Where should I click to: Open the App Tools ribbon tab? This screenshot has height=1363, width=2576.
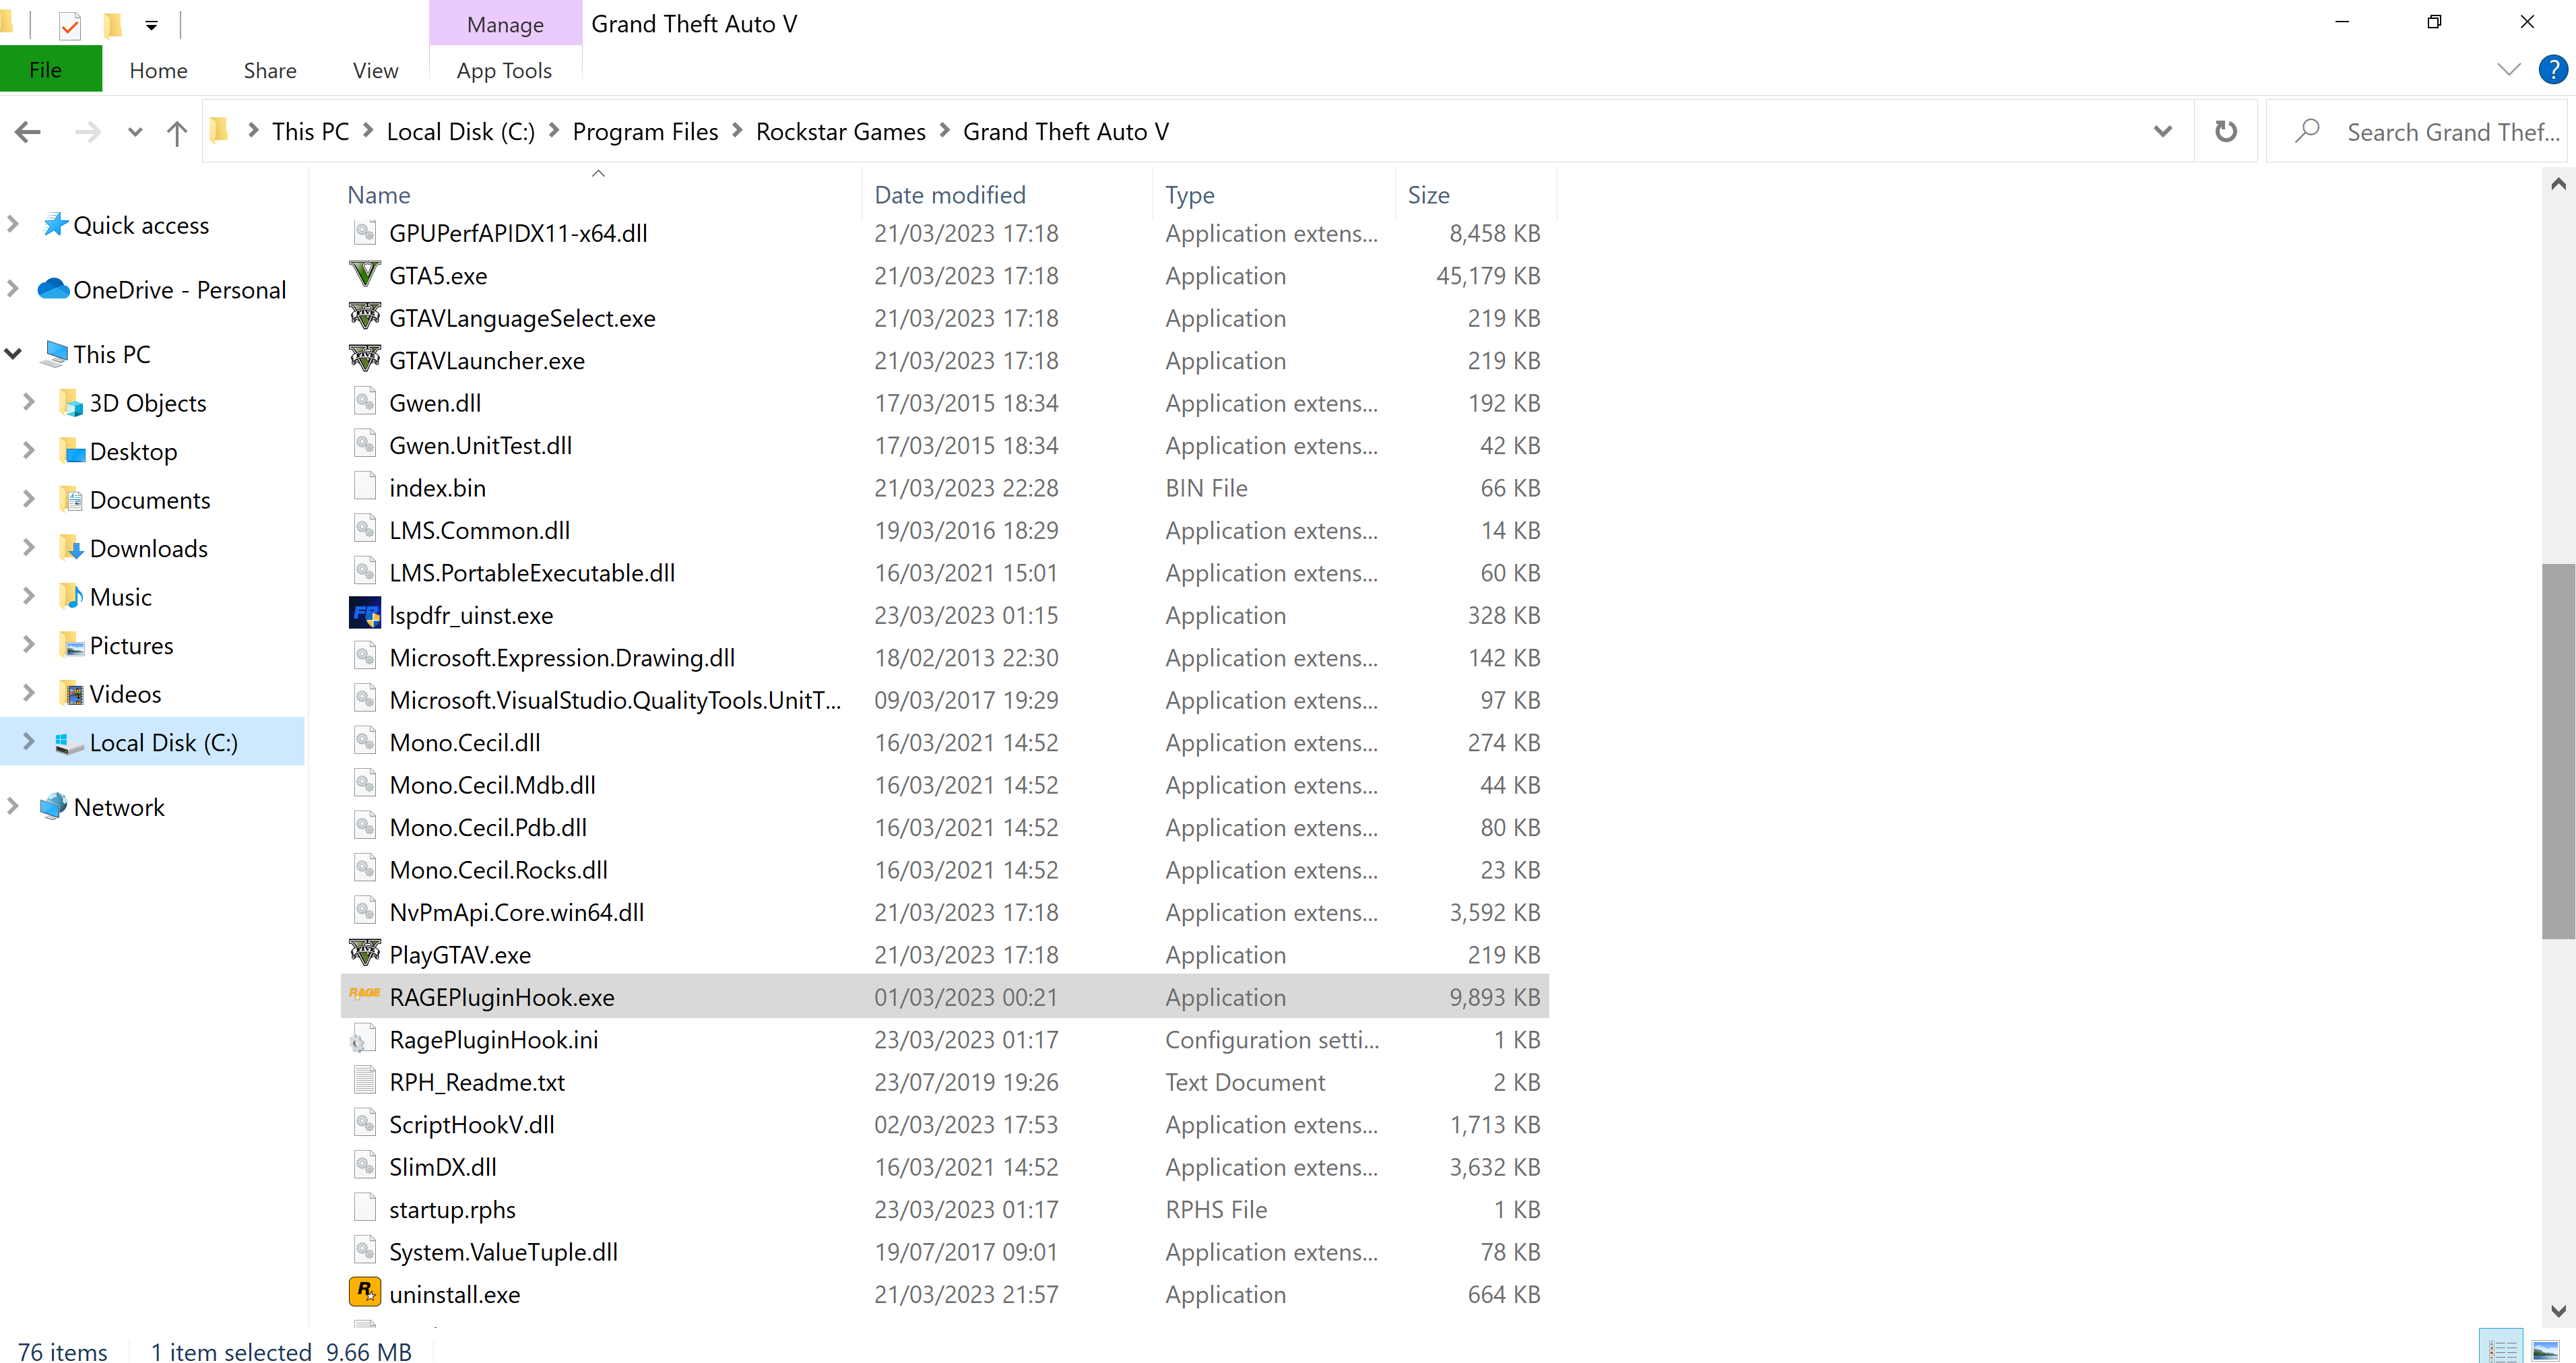pos(504,71)
